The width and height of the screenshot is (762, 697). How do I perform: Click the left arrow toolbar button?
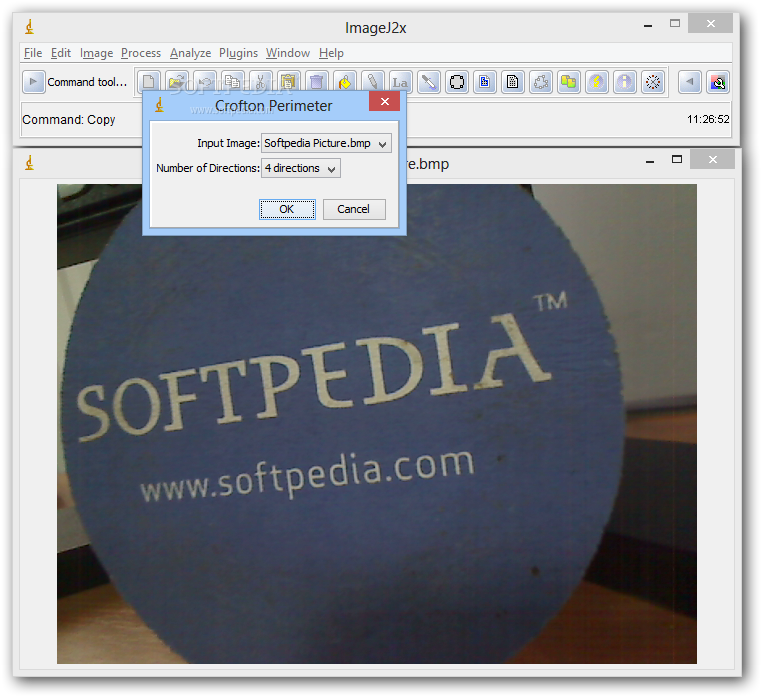tap(689, 82)
